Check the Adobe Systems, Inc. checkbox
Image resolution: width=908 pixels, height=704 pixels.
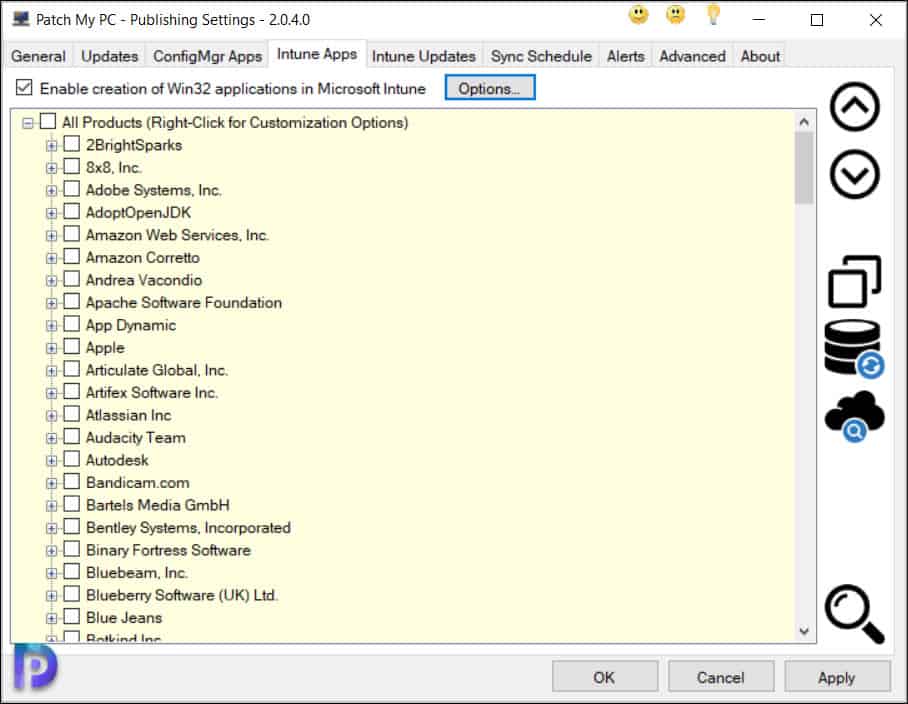(x=71, y=189)
